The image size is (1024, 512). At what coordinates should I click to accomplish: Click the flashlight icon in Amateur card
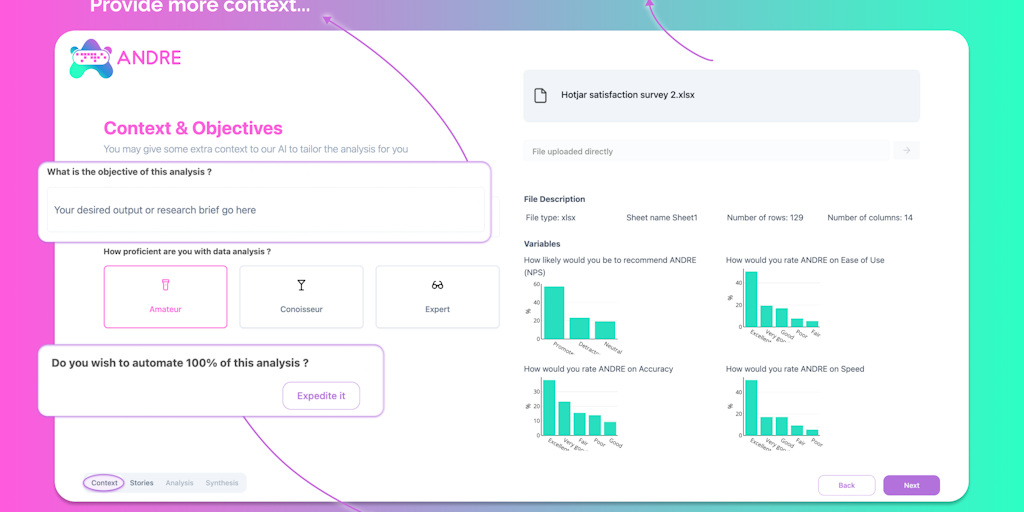tap(165, 285)
